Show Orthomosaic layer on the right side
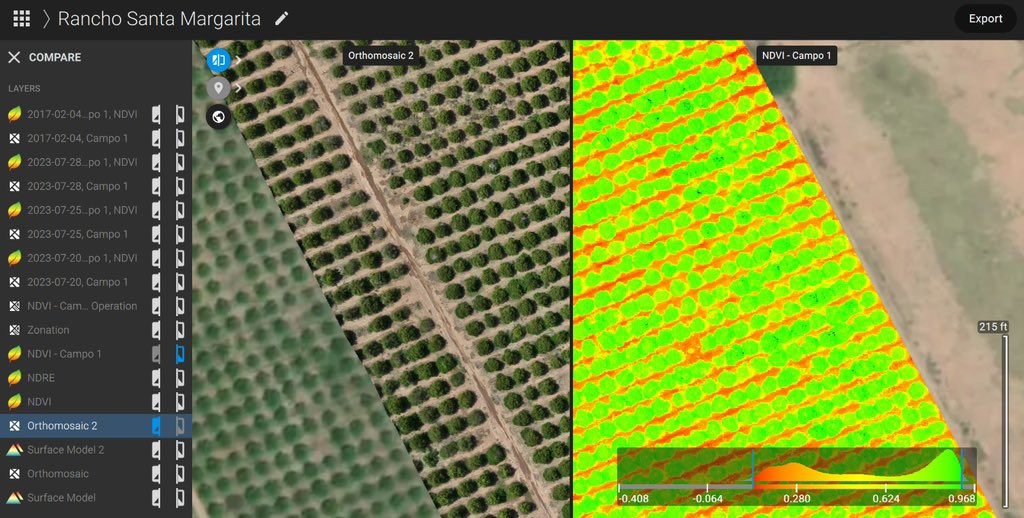1024x518 pixels. coord(180,474)
